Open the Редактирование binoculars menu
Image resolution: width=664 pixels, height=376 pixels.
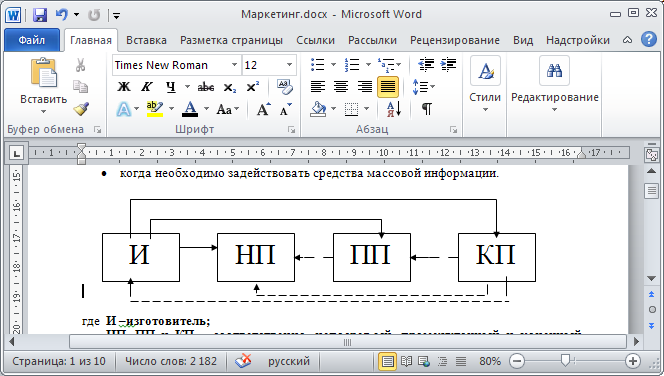[554, 85]
